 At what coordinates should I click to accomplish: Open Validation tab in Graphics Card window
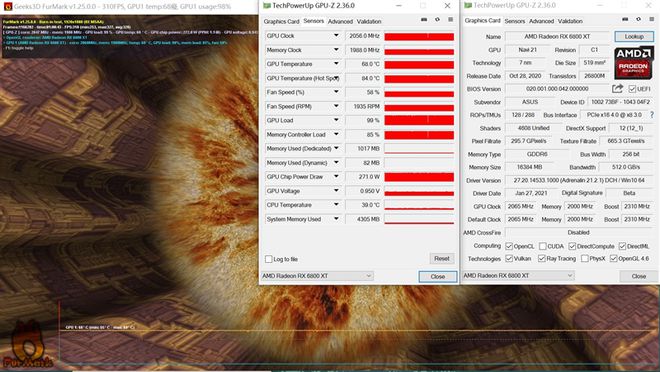pyautogui.click(x=570, y=21)
